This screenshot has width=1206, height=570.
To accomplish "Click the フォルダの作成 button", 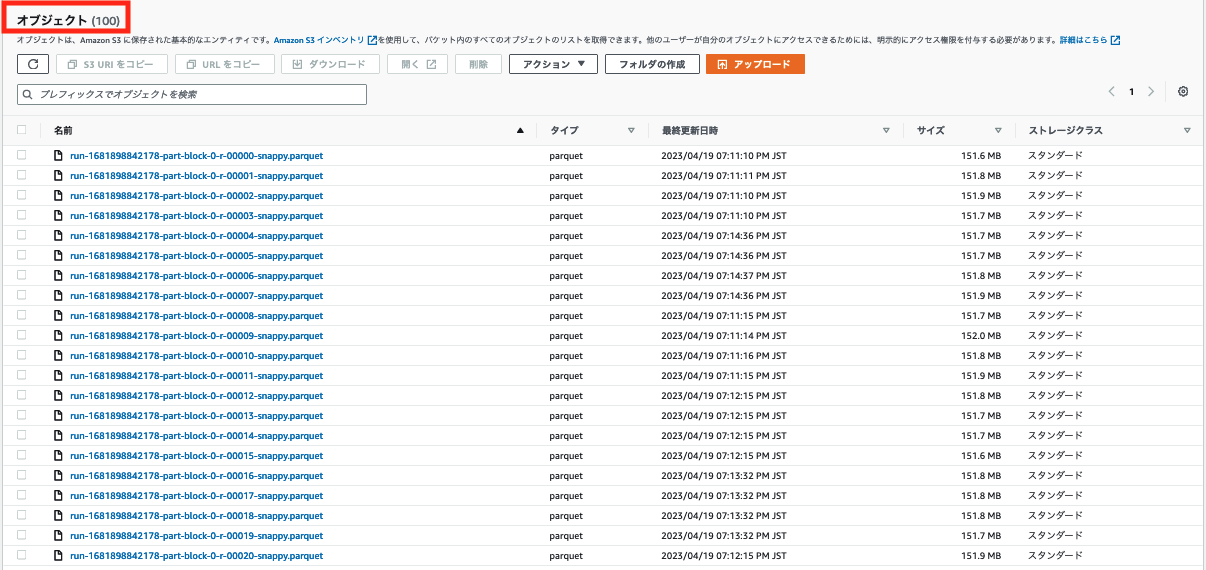I will [x=652, y=64].
